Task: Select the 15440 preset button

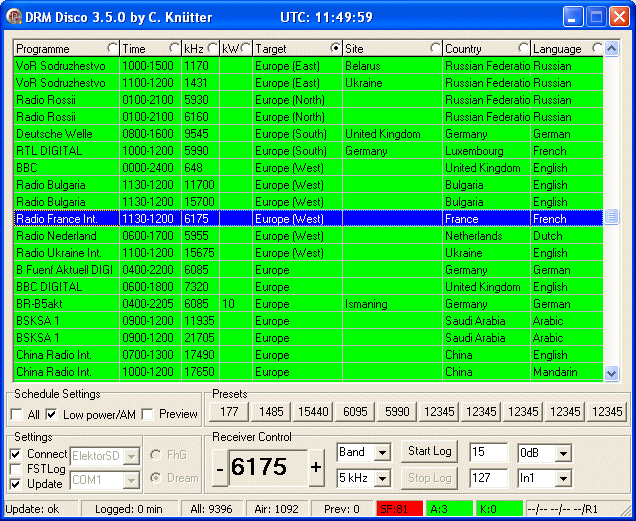Action: (314, 412)
